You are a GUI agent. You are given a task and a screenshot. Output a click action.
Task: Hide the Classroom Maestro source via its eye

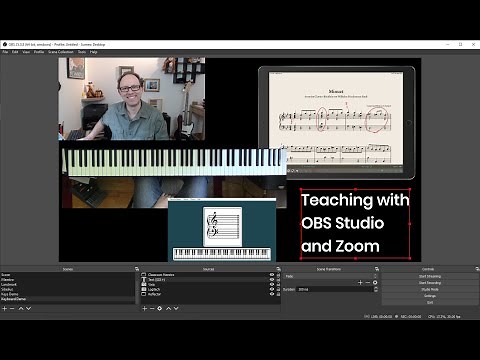pos(272,275)
